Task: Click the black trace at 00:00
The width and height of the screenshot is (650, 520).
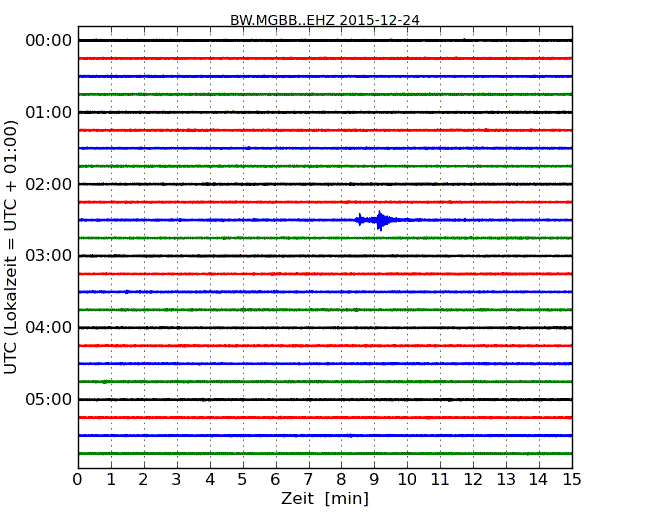Action: pos(325,40)
